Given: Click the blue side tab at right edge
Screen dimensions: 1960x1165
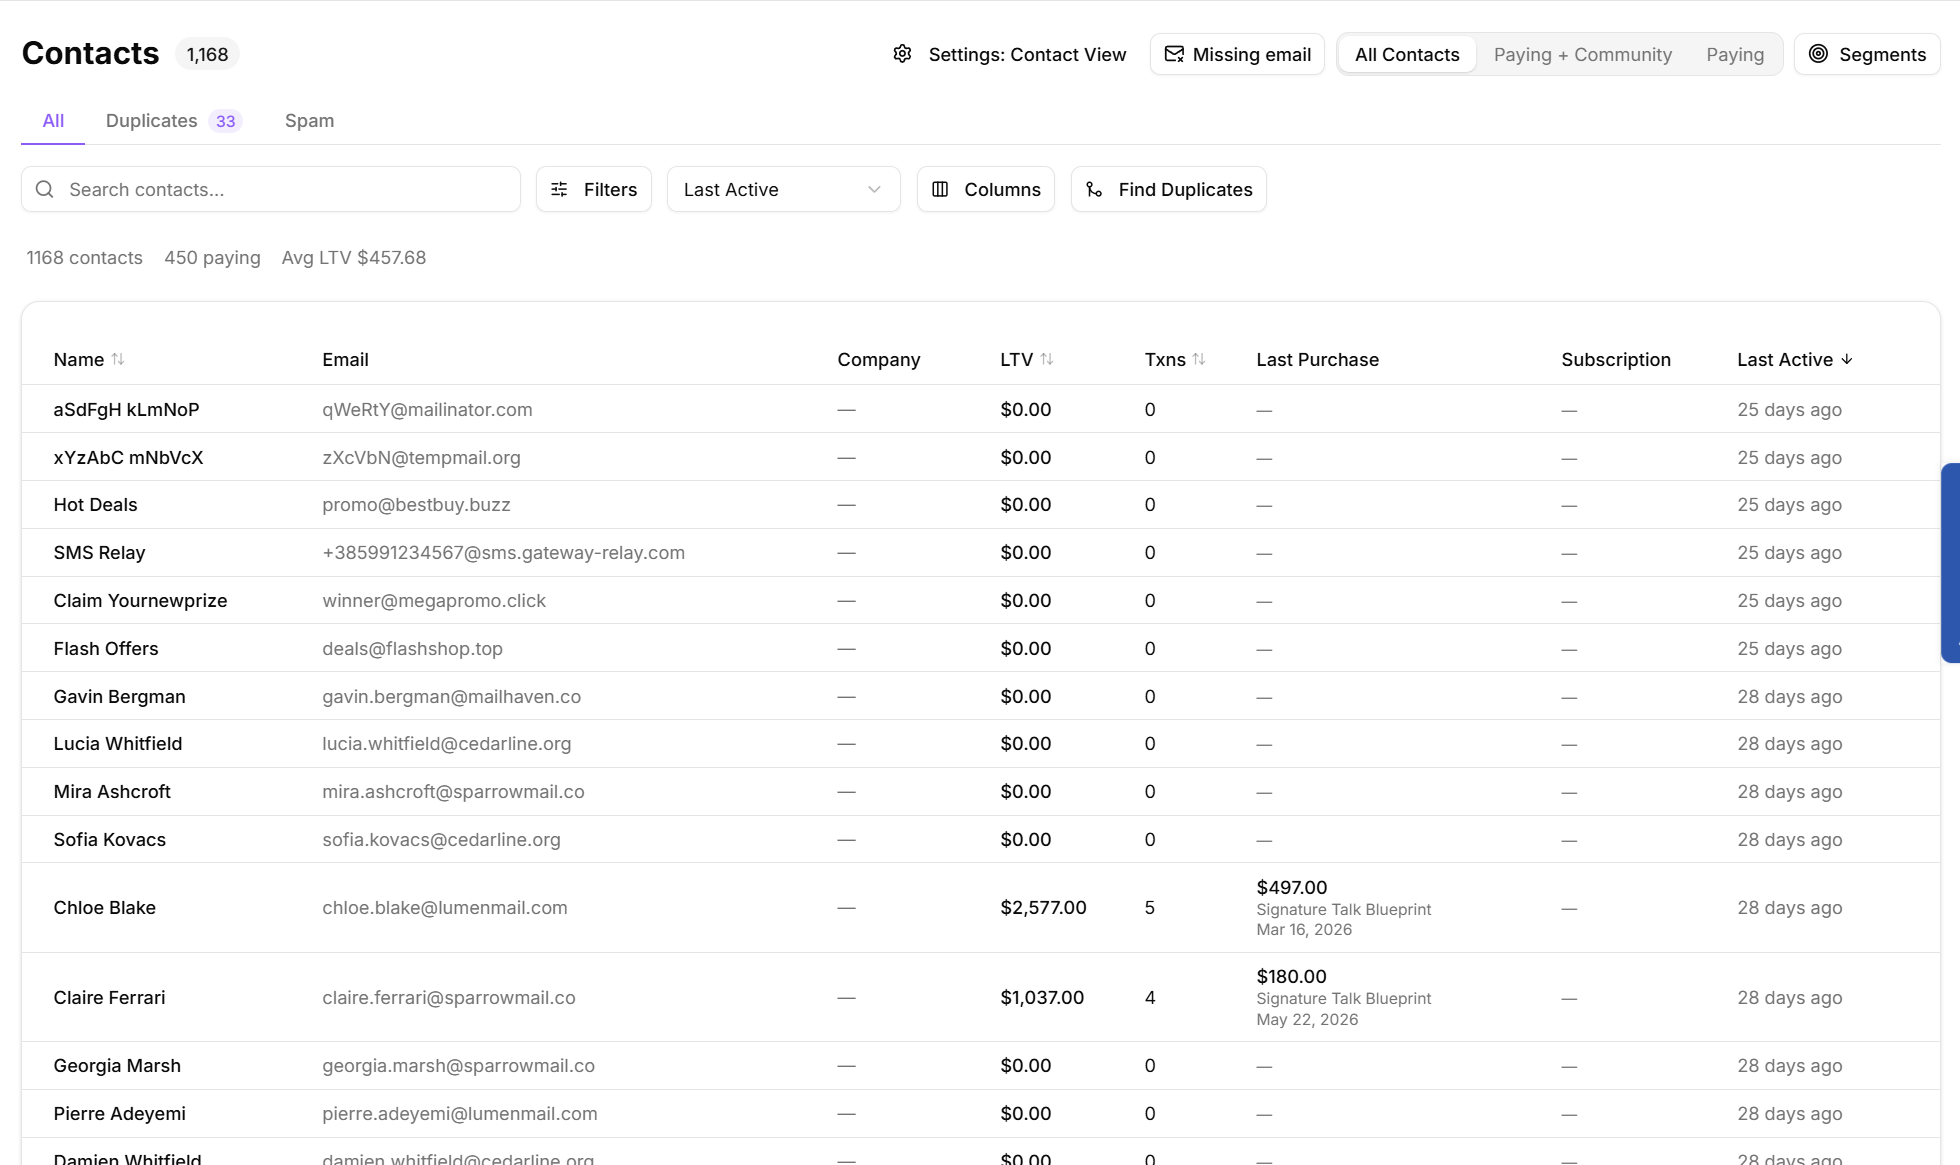Looking at the screenshot, I should coord(1951,563).
